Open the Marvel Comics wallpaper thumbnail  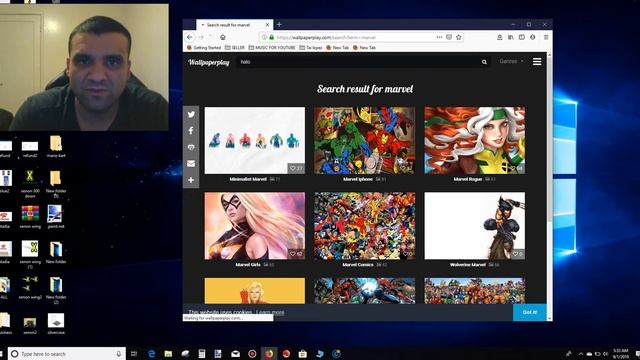(x=364, y=226)
